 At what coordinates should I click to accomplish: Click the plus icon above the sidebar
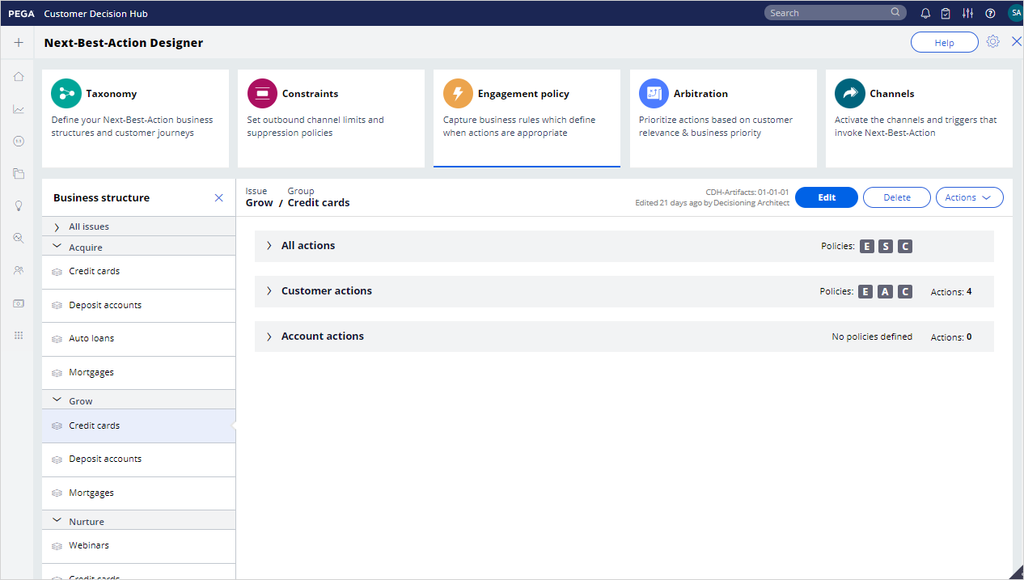pos(18,43)
